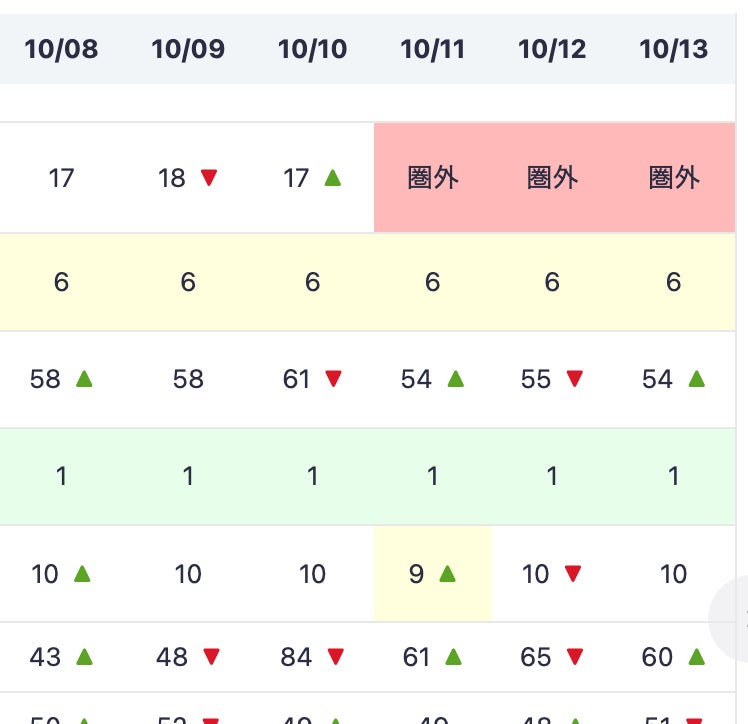
Task: Click the pink 圏外 cell under 10/13
Action: pyautogui.click(x=673, y=178)
